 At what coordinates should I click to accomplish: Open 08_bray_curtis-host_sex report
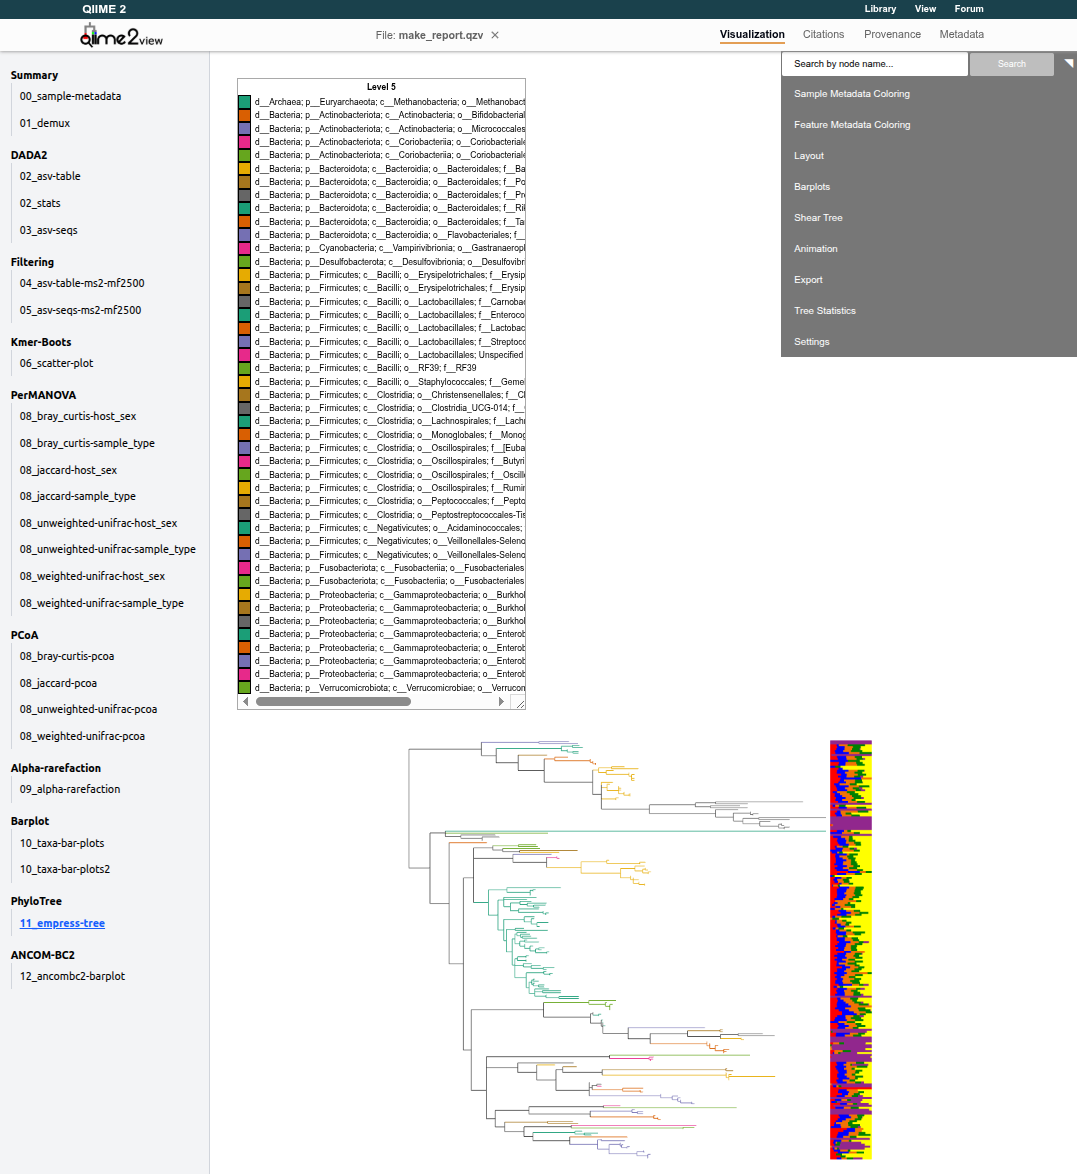point(78,417)
